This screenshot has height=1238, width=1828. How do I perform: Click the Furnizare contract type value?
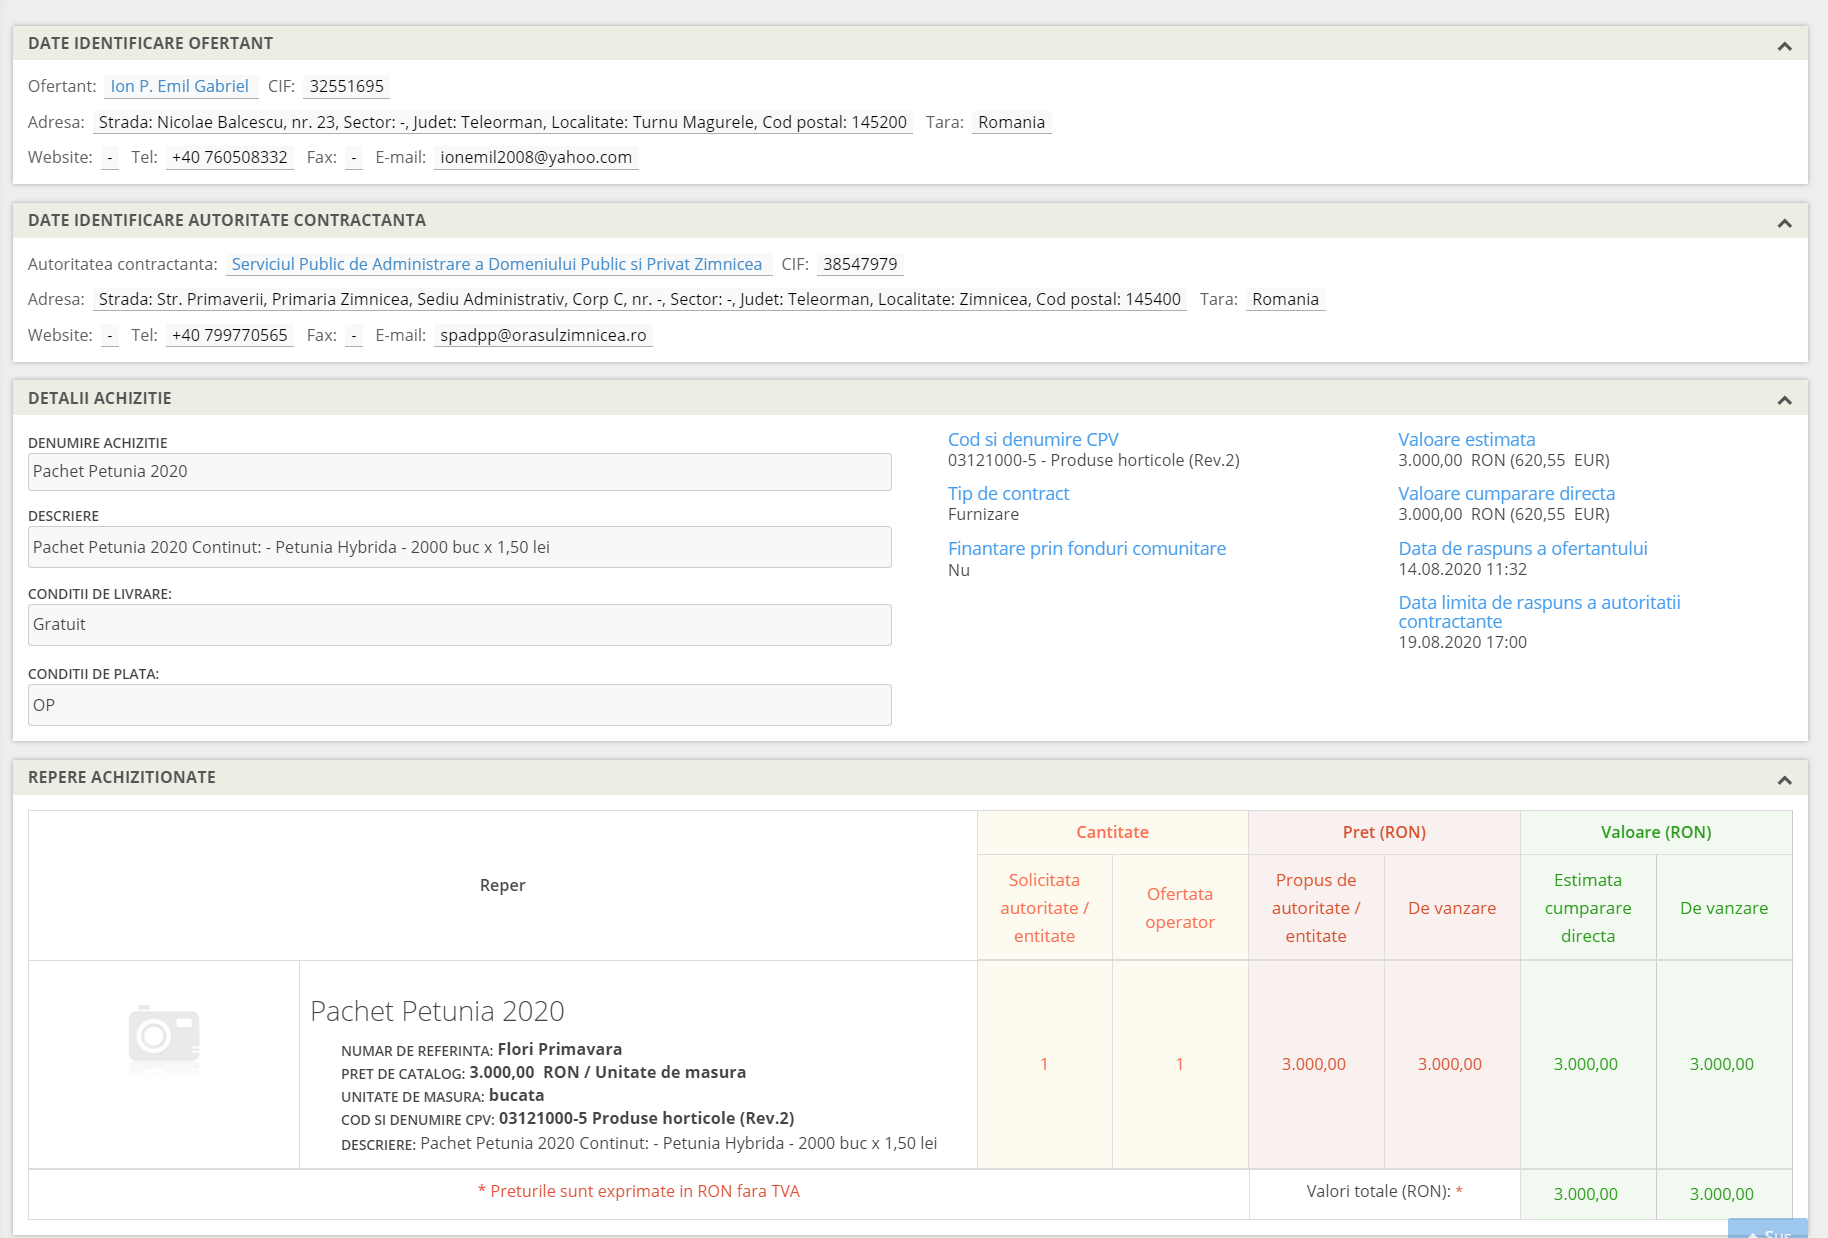983,514
